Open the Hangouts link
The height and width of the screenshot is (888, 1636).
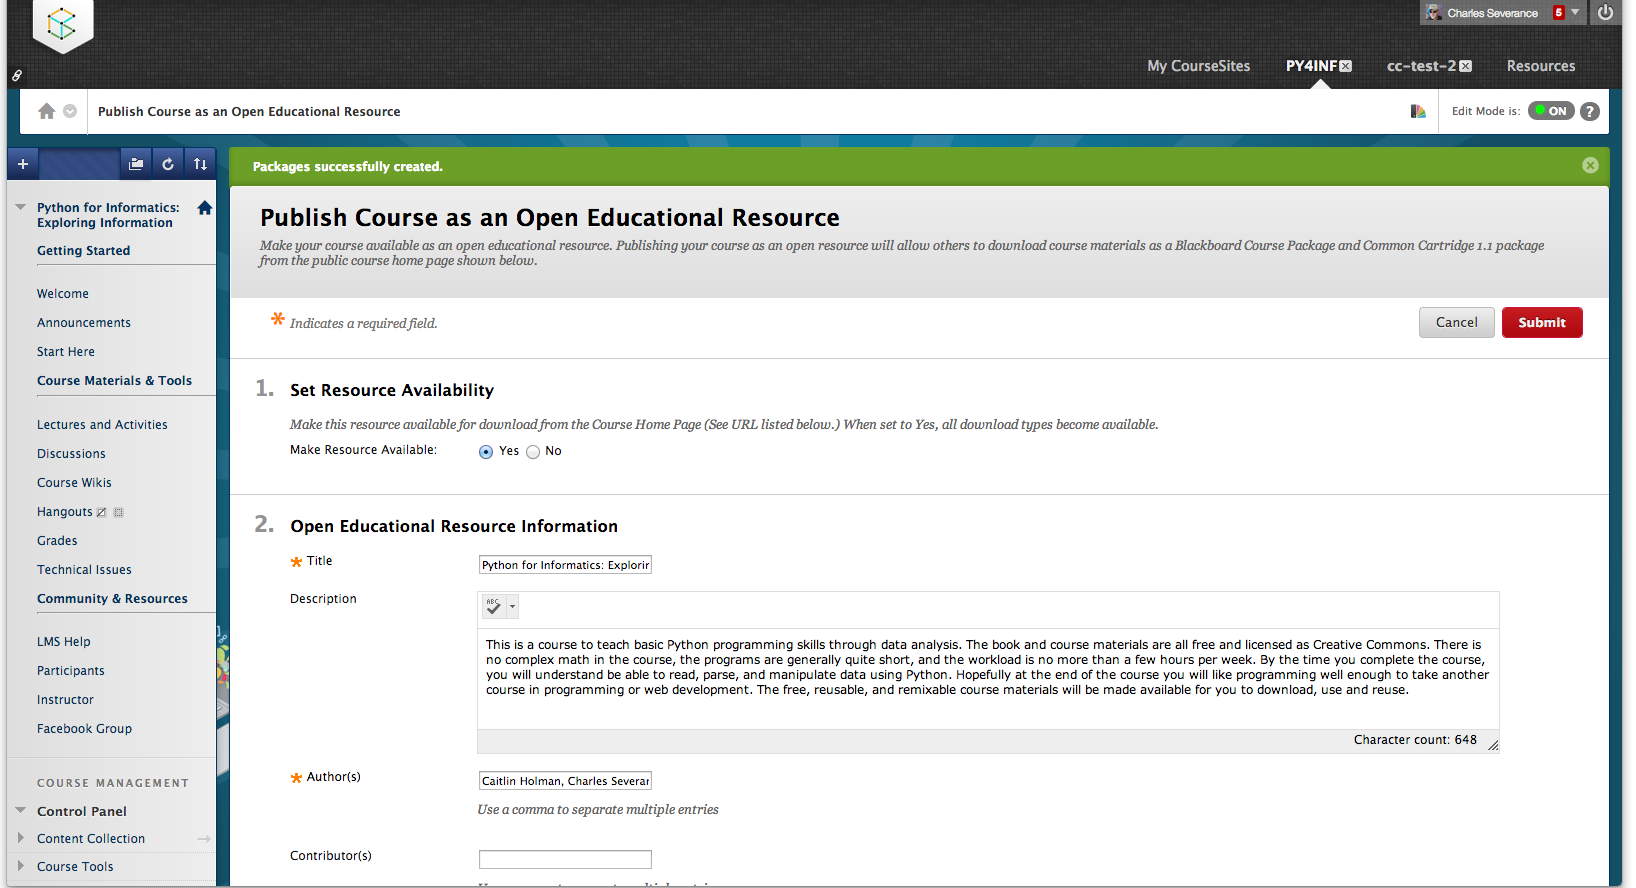click(x=65, y=512)
